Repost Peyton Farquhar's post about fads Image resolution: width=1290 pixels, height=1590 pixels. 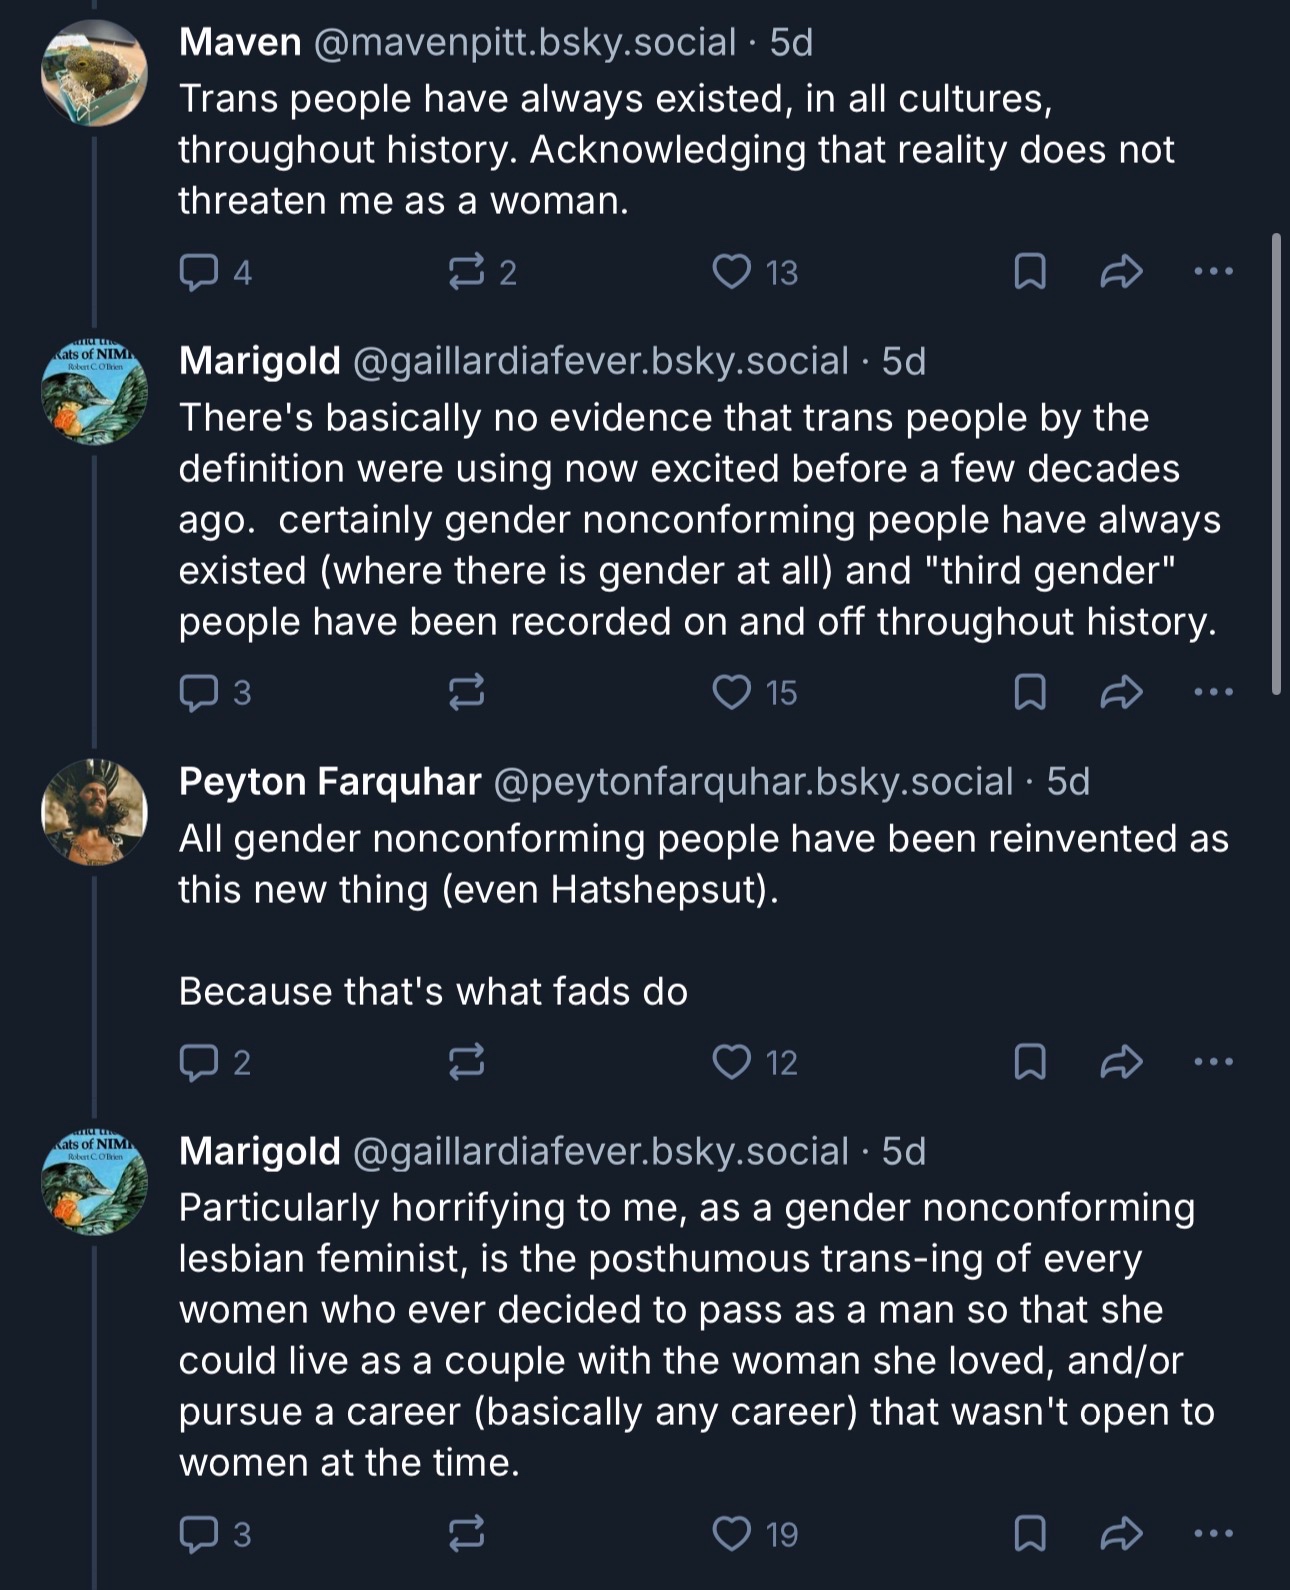[x=466, y=1062]
